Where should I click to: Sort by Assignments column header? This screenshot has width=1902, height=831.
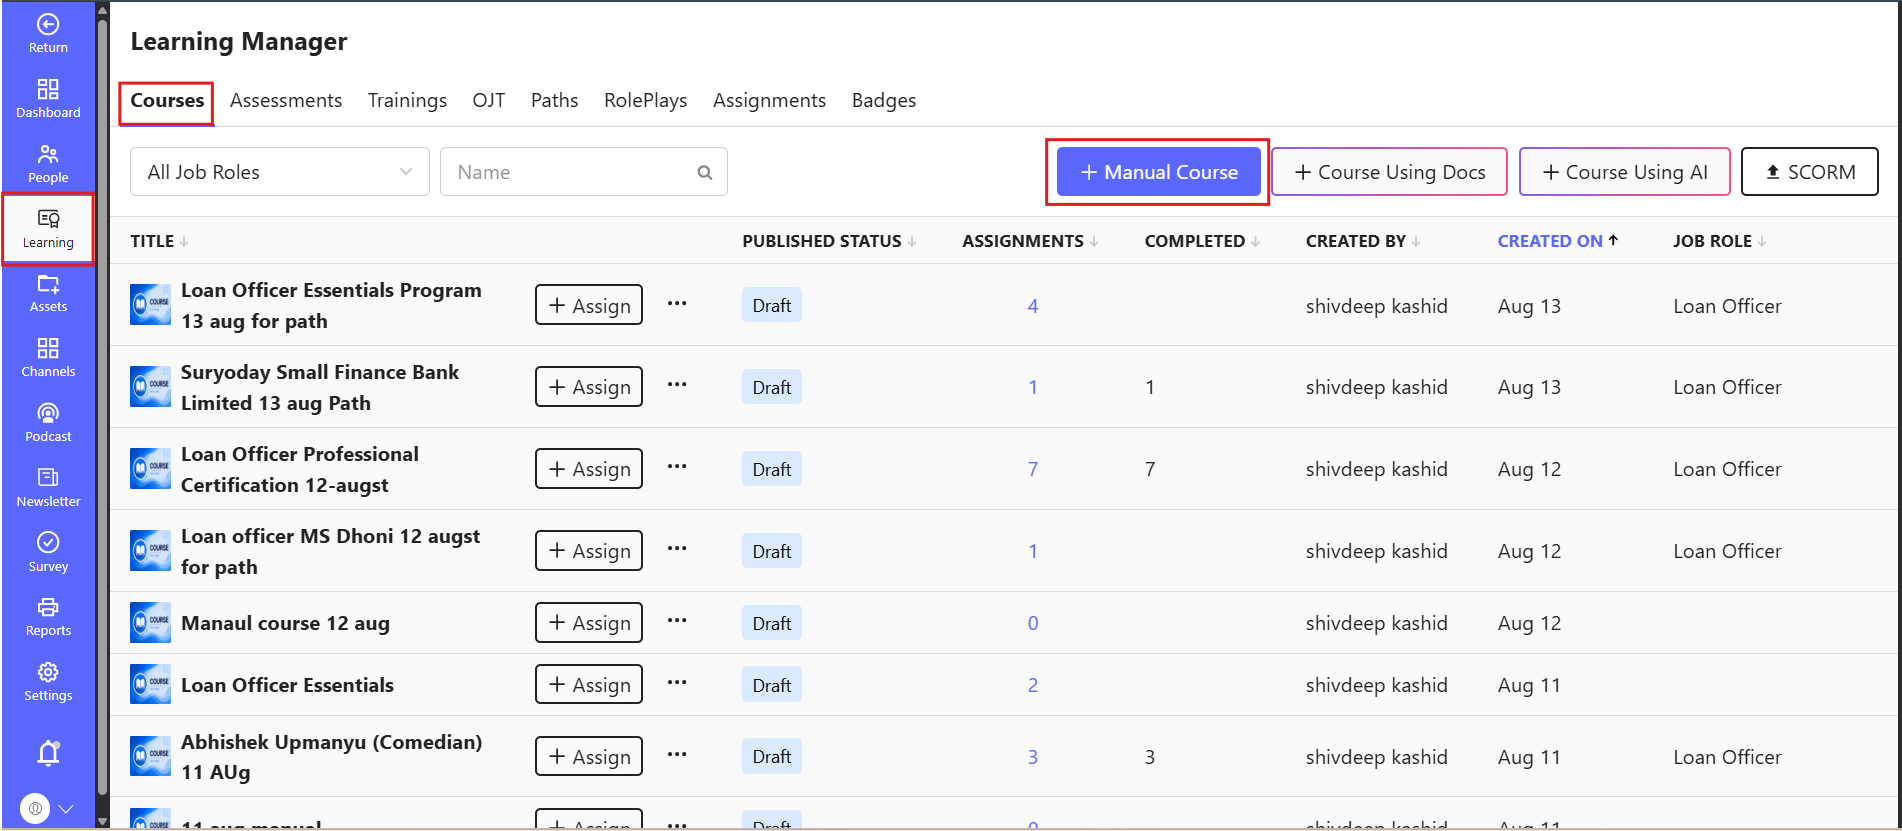coord(1030,241)
